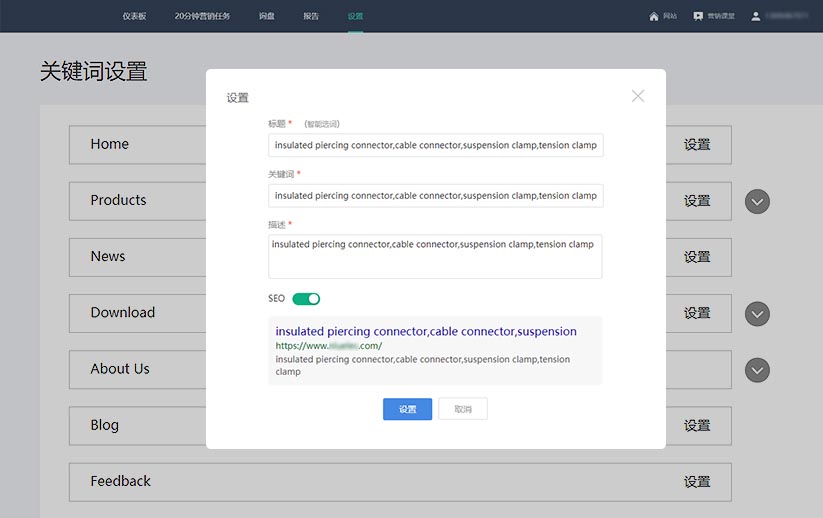The height and width of the screenshot is (518, 823).
Task: Click into the 标题 input field
Action: pos(435,146)
